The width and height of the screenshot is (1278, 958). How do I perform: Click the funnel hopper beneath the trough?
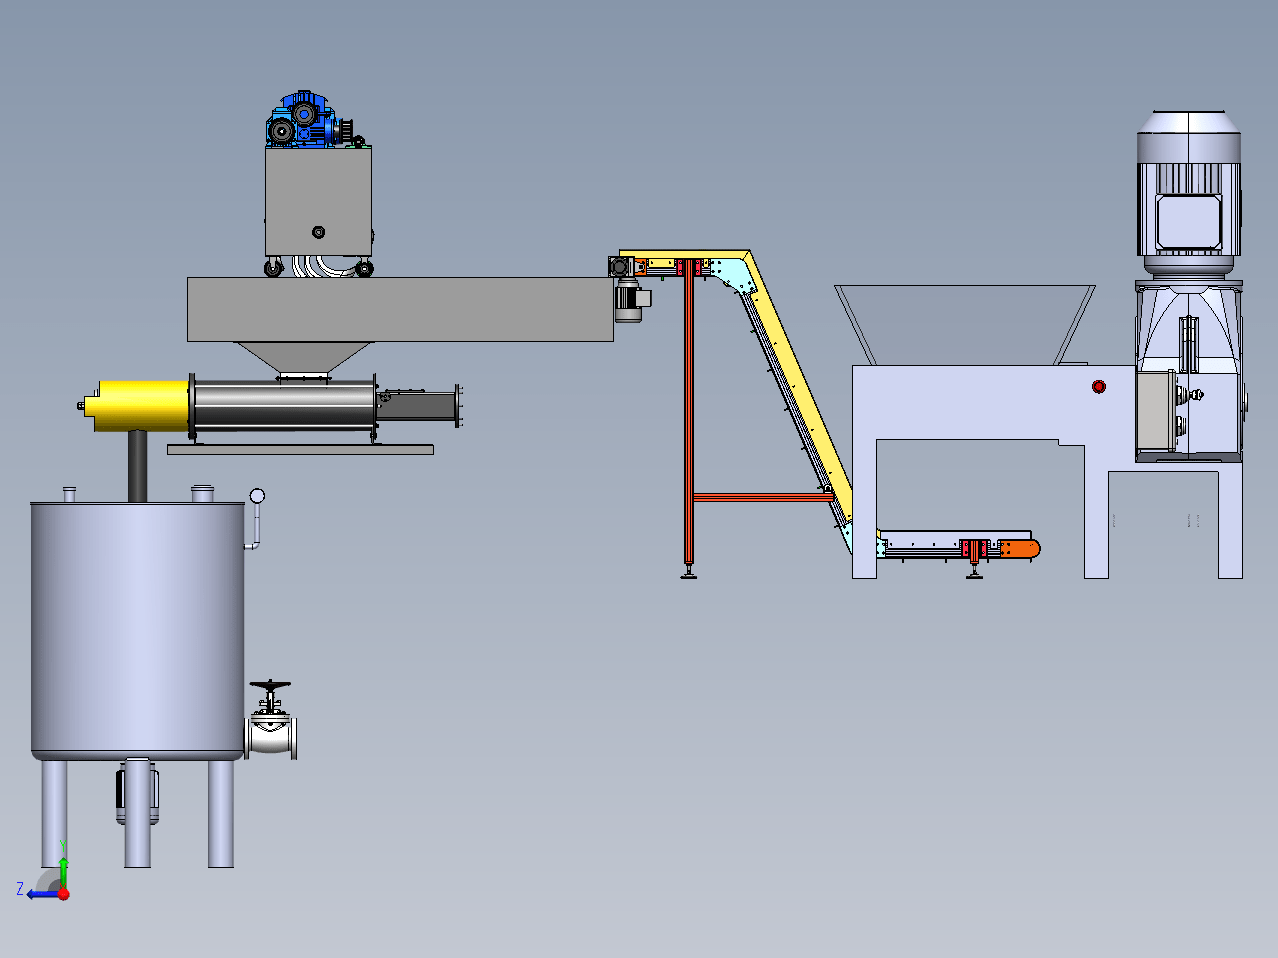302,359
